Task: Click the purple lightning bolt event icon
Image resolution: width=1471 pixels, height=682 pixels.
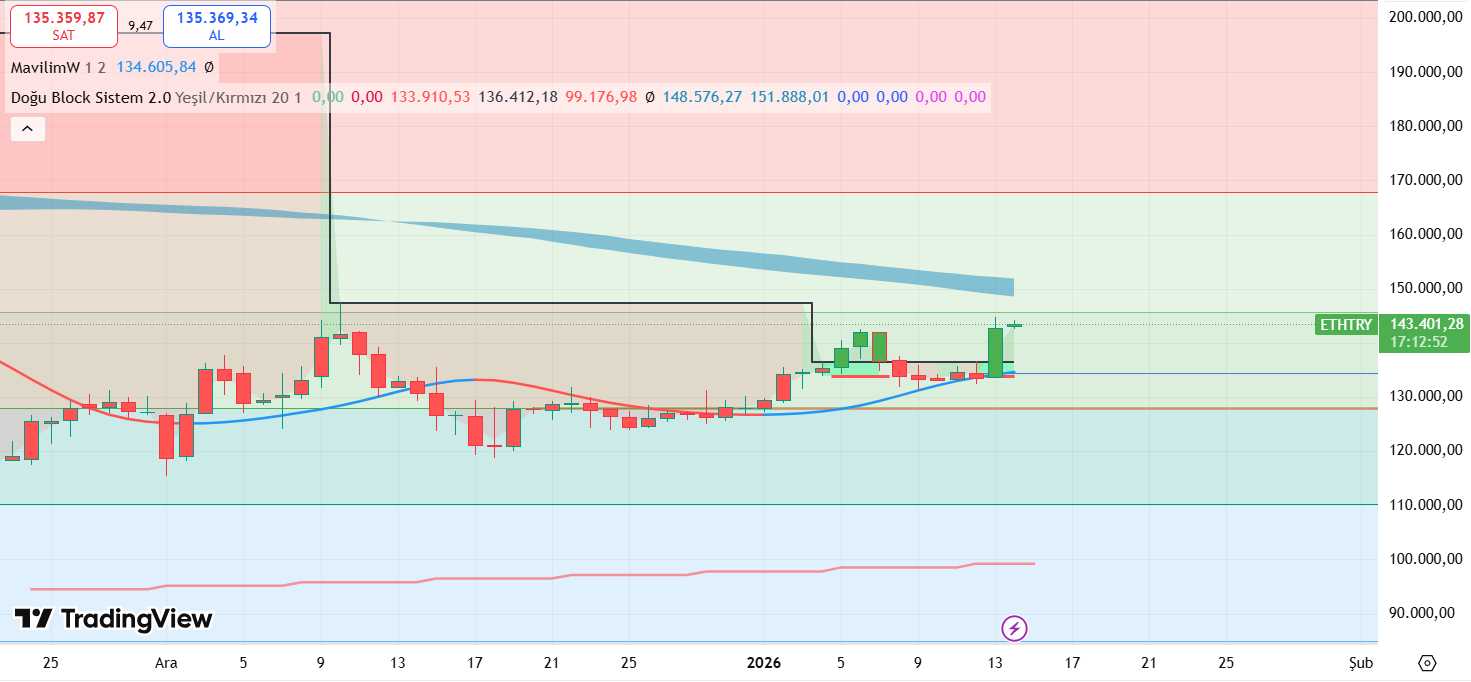Action: click(1014, 628)
